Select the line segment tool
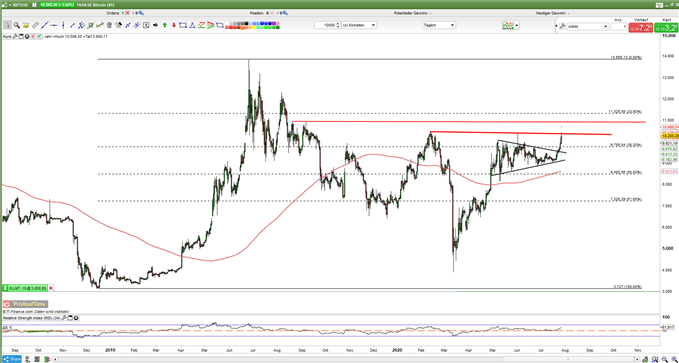The height and width of the screenshot is (363, 679). (x=73, y=25)
